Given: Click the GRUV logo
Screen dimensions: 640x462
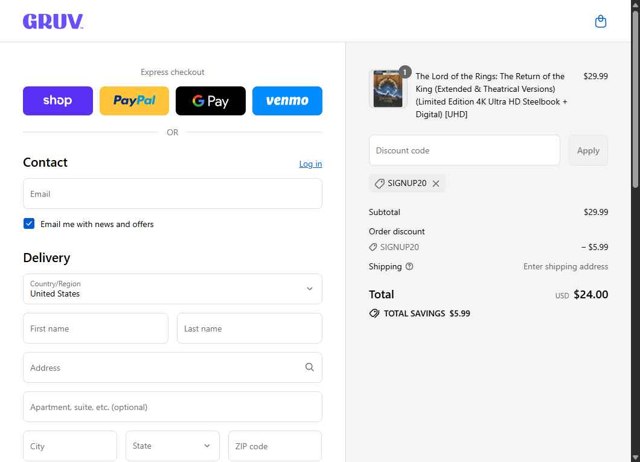Looking at the screenshot, I should [53, 22].
